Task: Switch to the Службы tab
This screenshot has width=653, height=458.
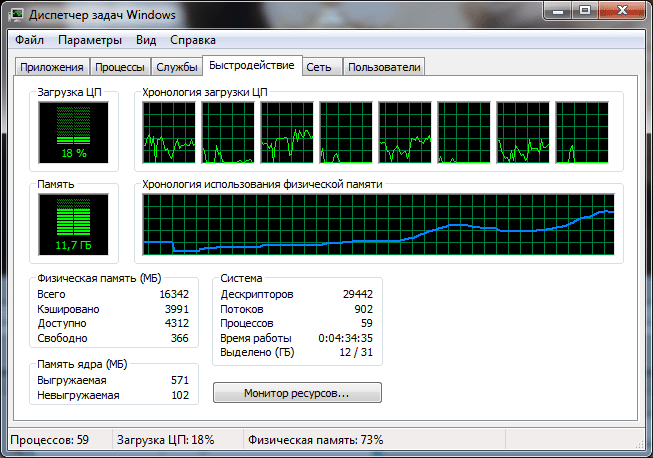Action: click(177, 67)
